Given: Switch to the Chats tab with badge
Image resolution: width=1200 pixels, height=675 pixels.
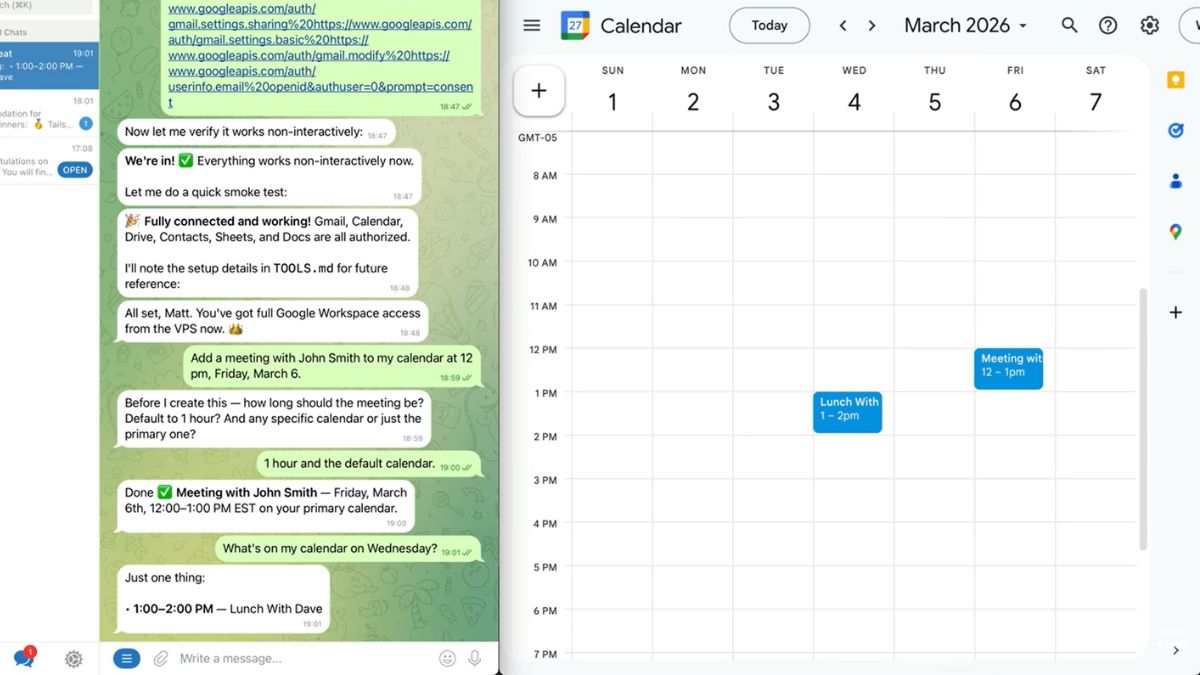Looking at the screenshot, I should [x=23, y=657].
